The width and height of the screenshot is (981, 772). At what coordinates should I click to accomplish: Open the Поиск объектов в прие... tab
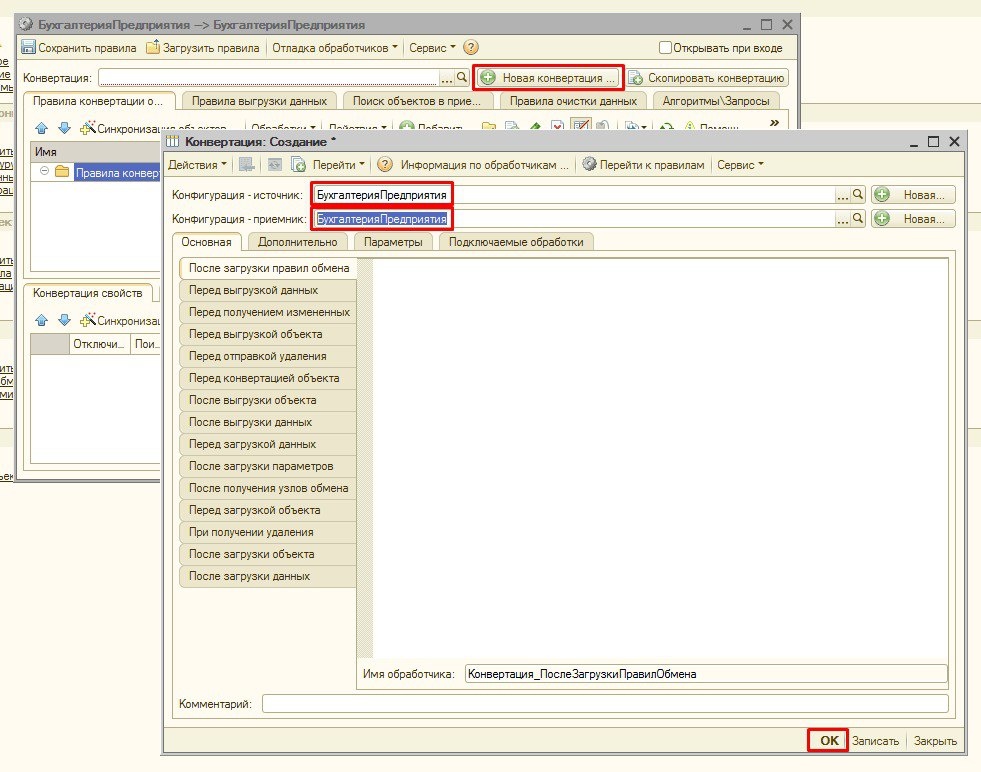(x=417, y=101)
